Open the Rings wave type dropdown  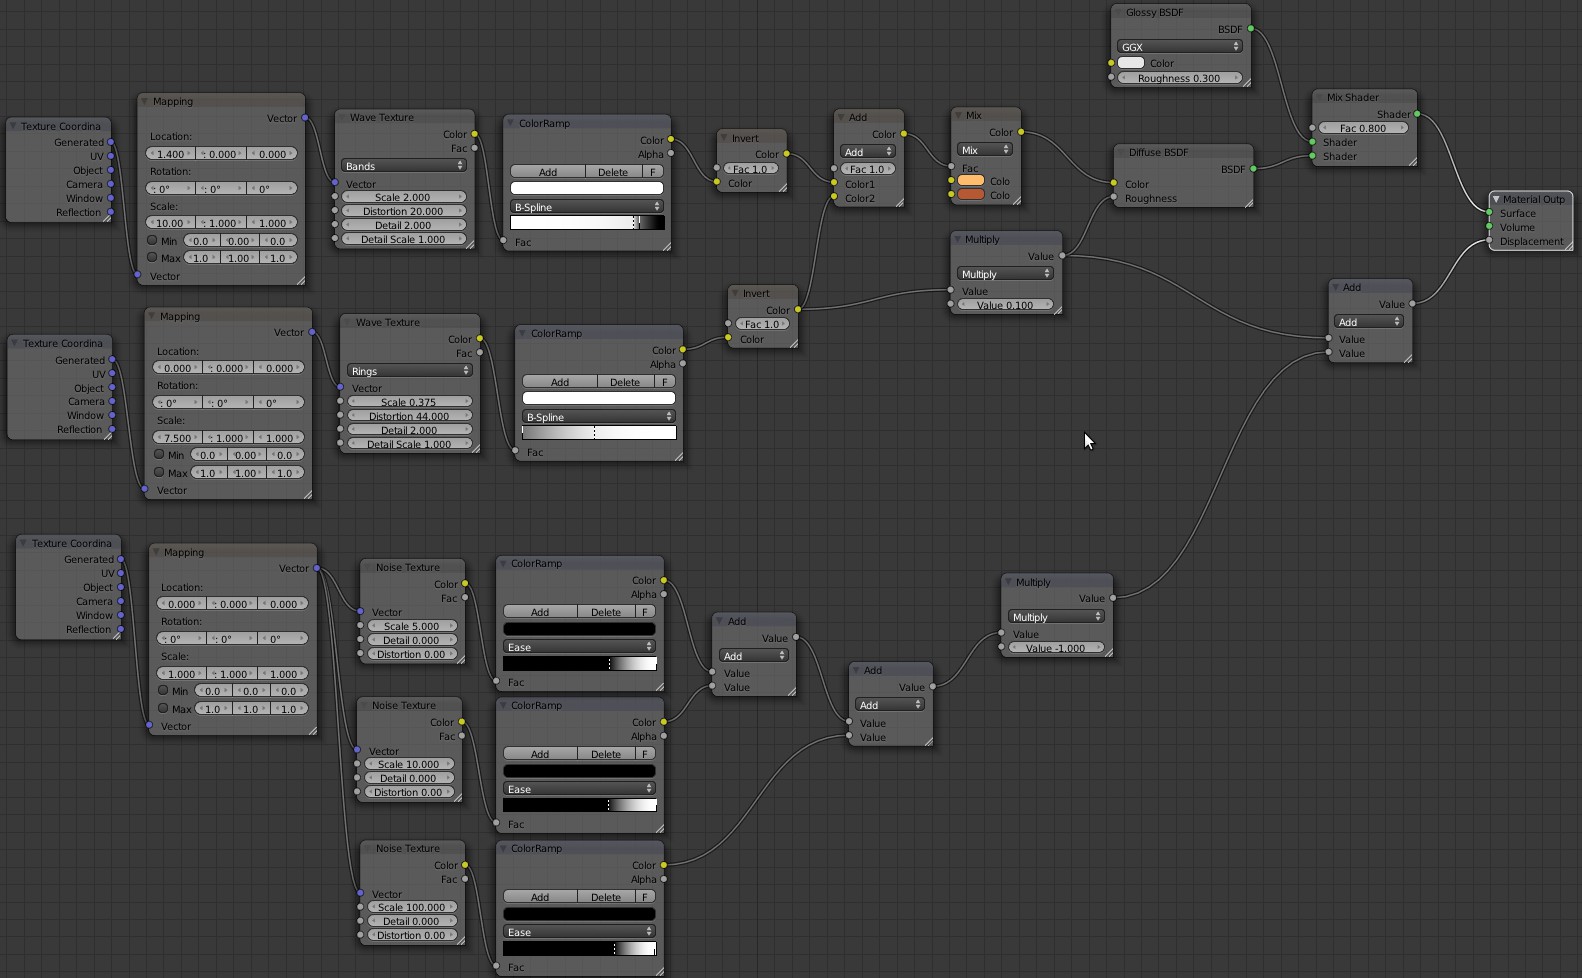point(410,371)
